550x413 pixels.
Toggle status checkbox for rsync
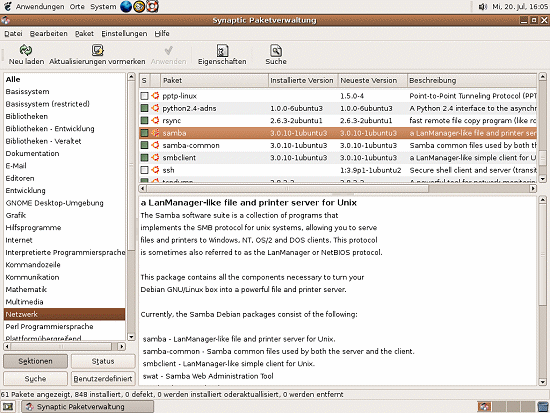144,120
